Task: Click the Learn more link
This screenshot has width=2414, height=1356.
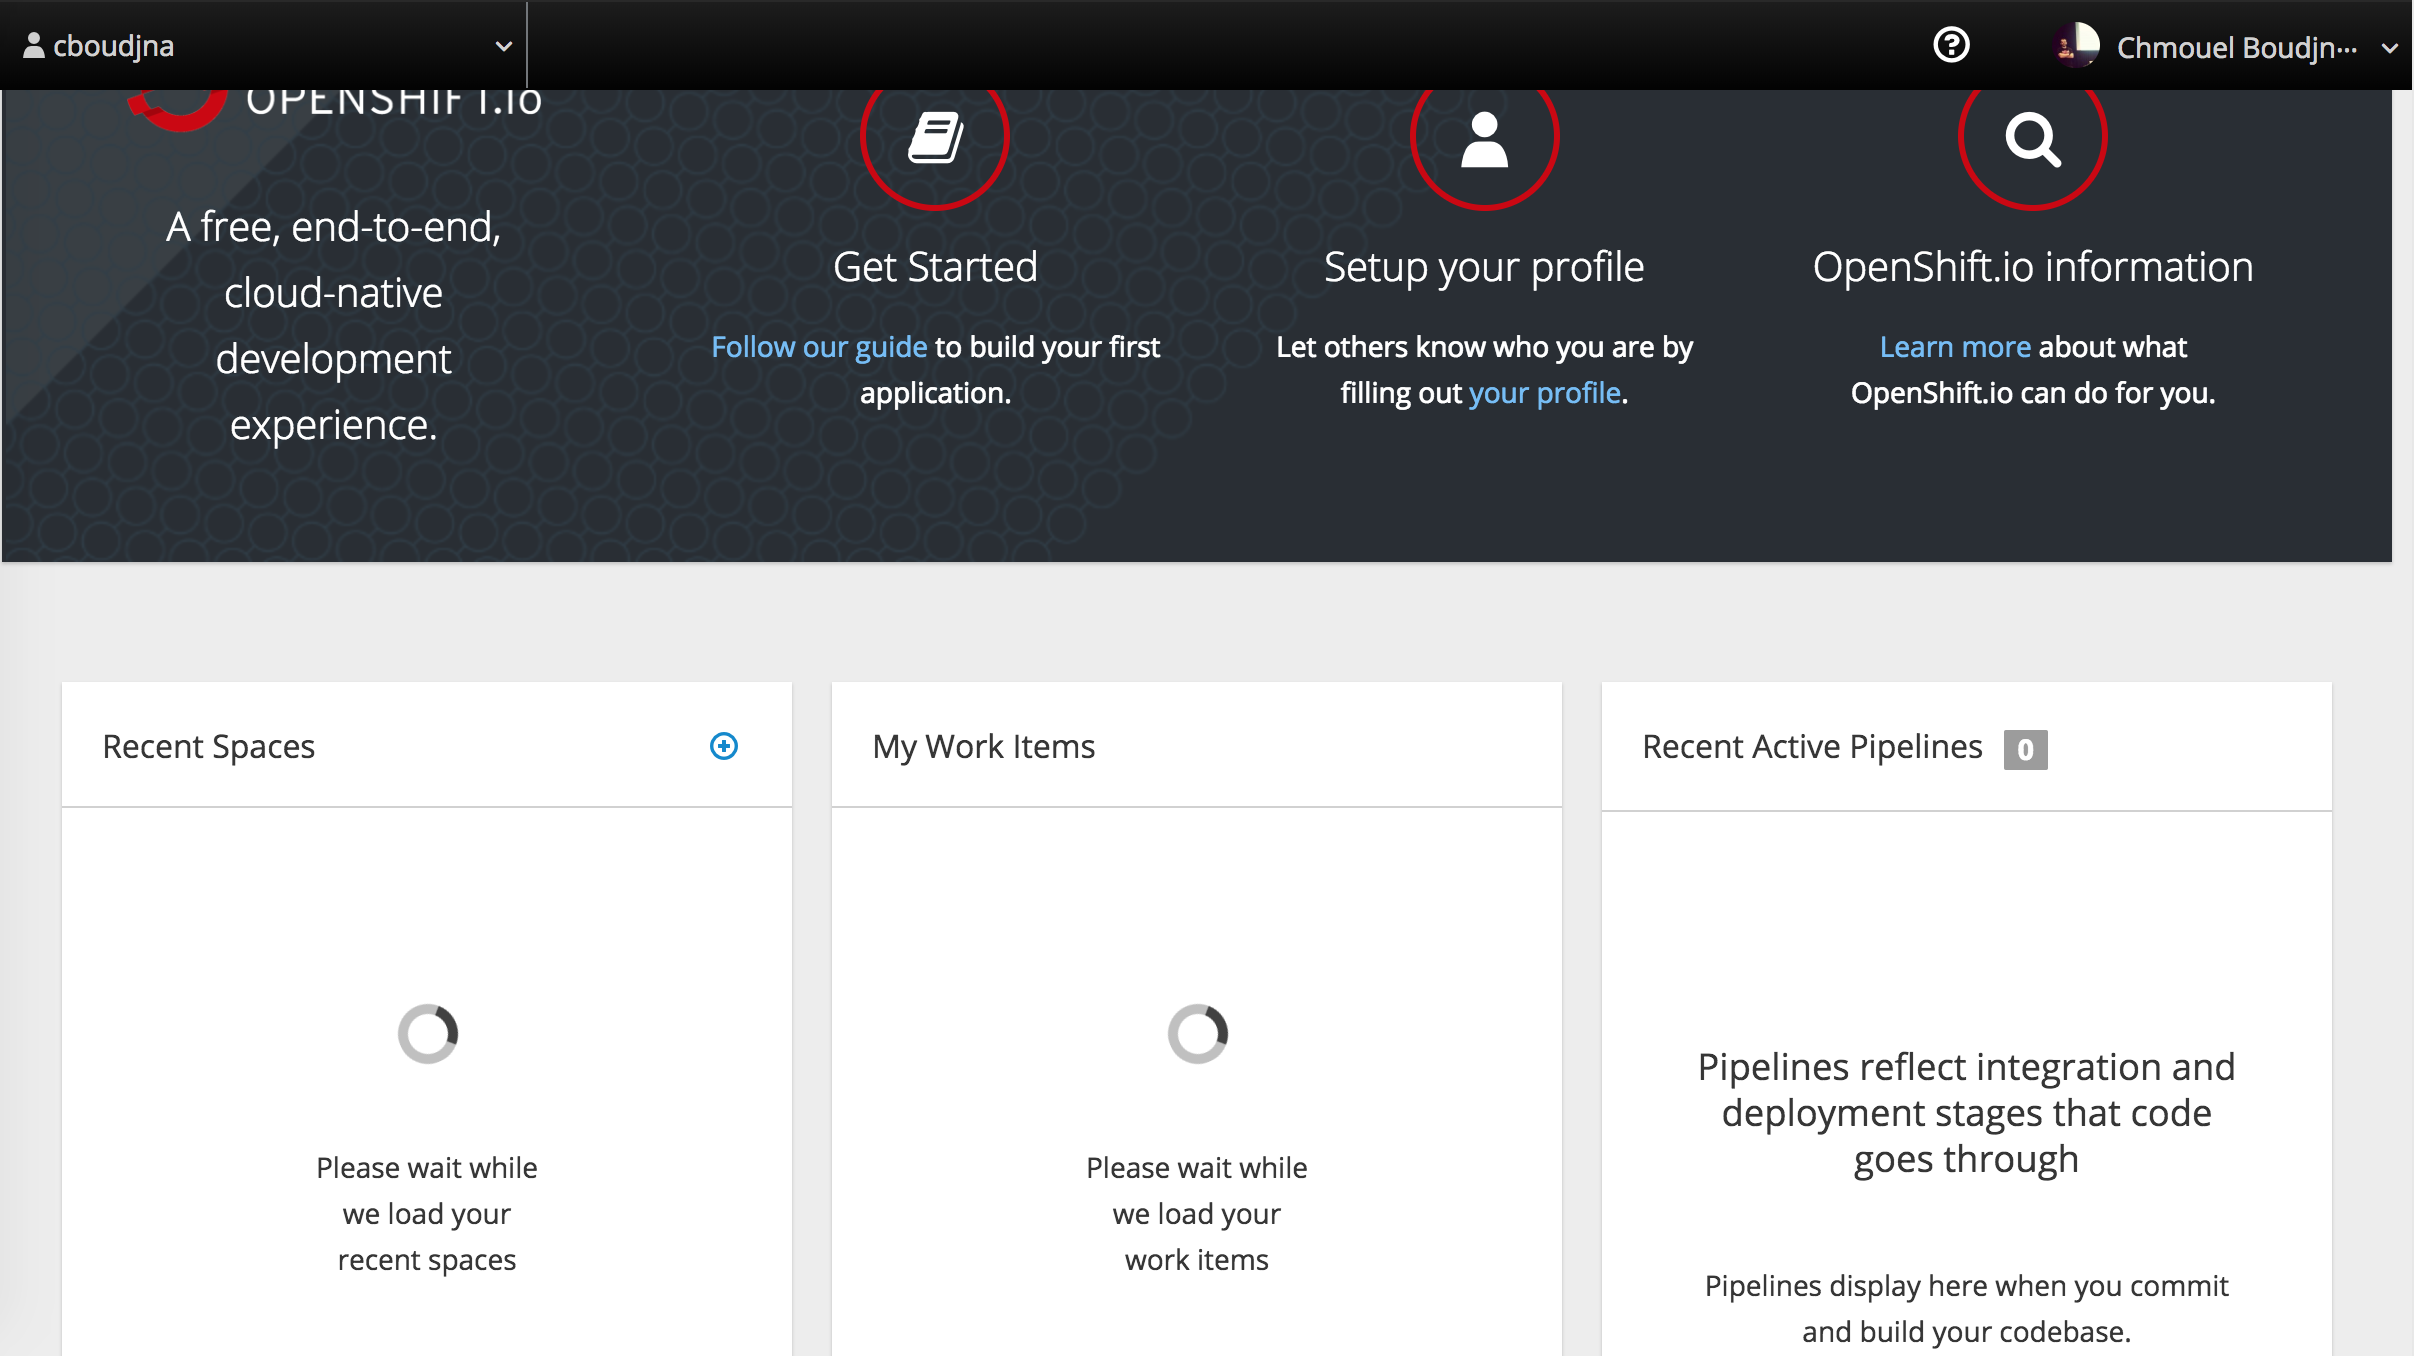Action: pyautogui.click(x=1954, y=347)
